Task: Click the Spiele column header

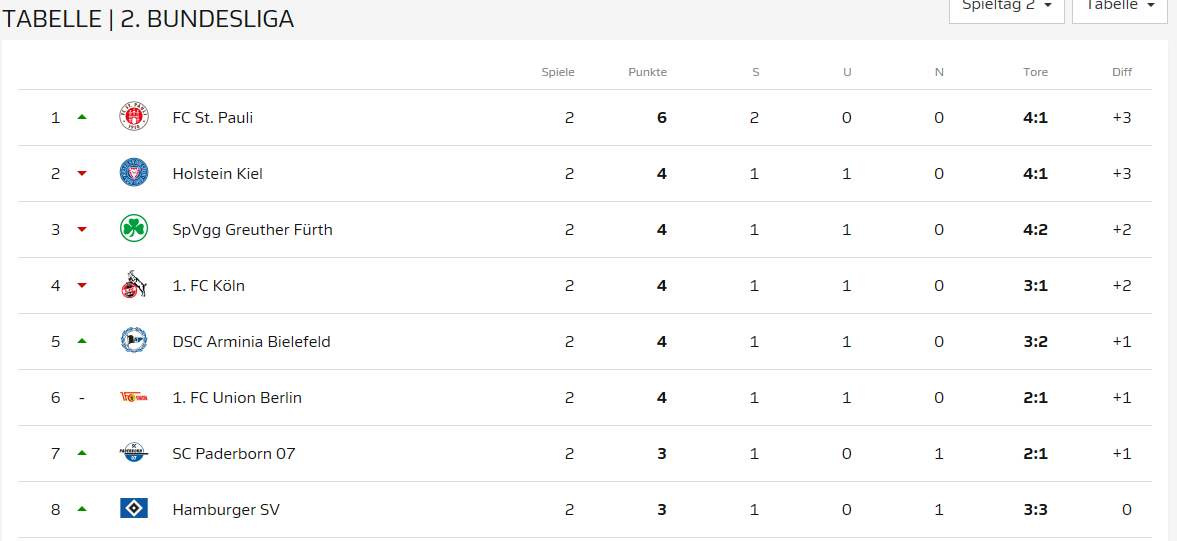Action: [x=558, y=72]
